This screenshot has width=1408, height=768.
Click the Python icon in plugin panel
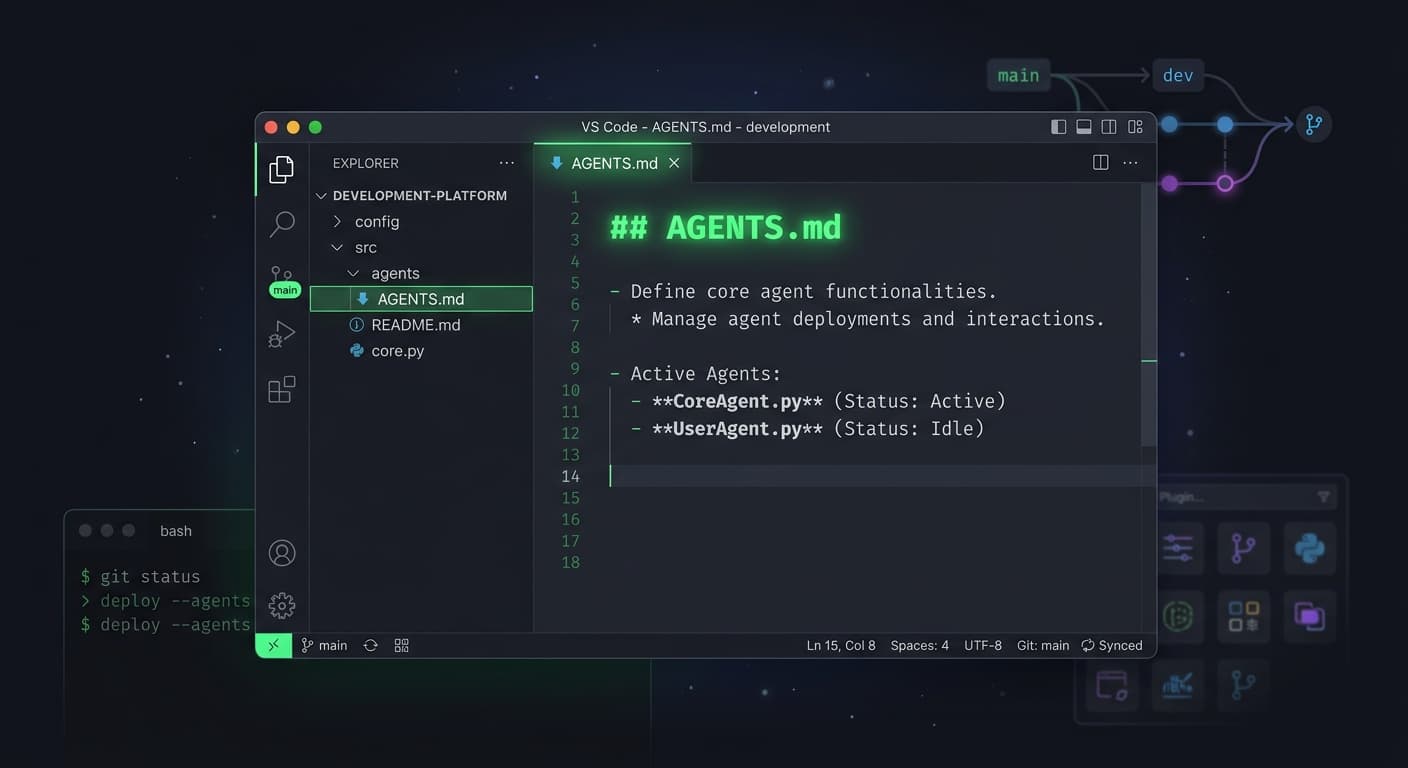(1309, 548)
